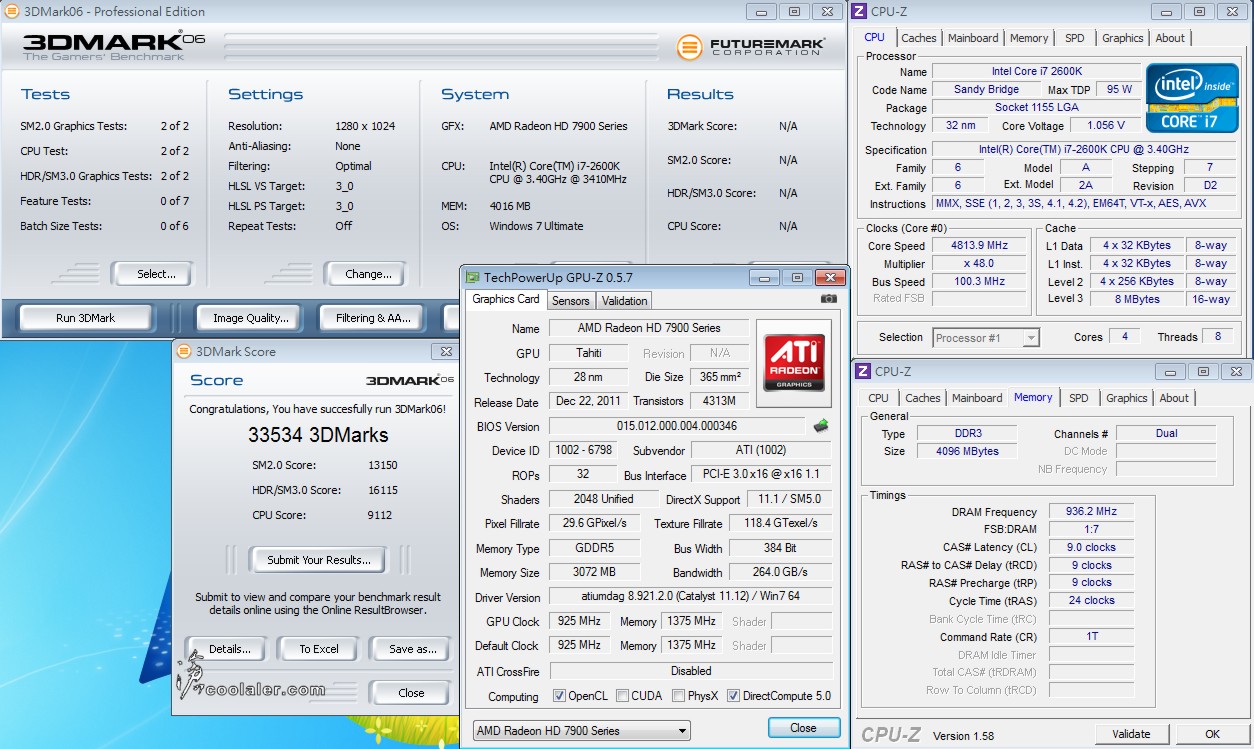The height and width of the screenshot is (749, 1254).
Task: Open Graphics tab in top CPU-Z window
Action: (x=1123, y=38)
